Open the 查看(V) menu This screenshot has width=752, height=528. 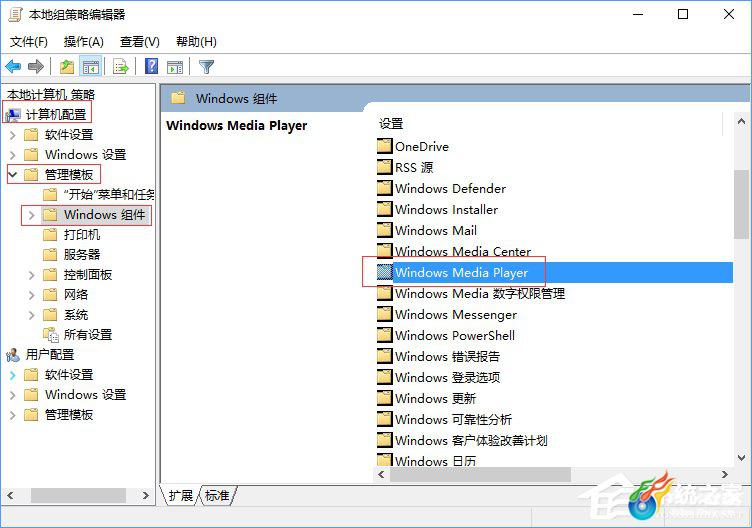[x=140, y=42]
